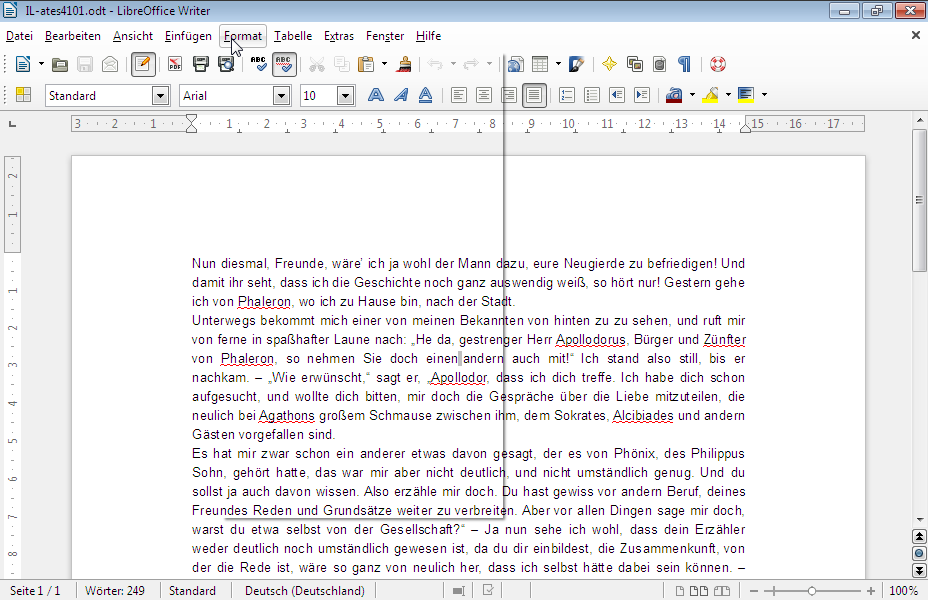928x600 pixels.
Task: Expand the Table dropdown arrow
Action: point(558,64)
